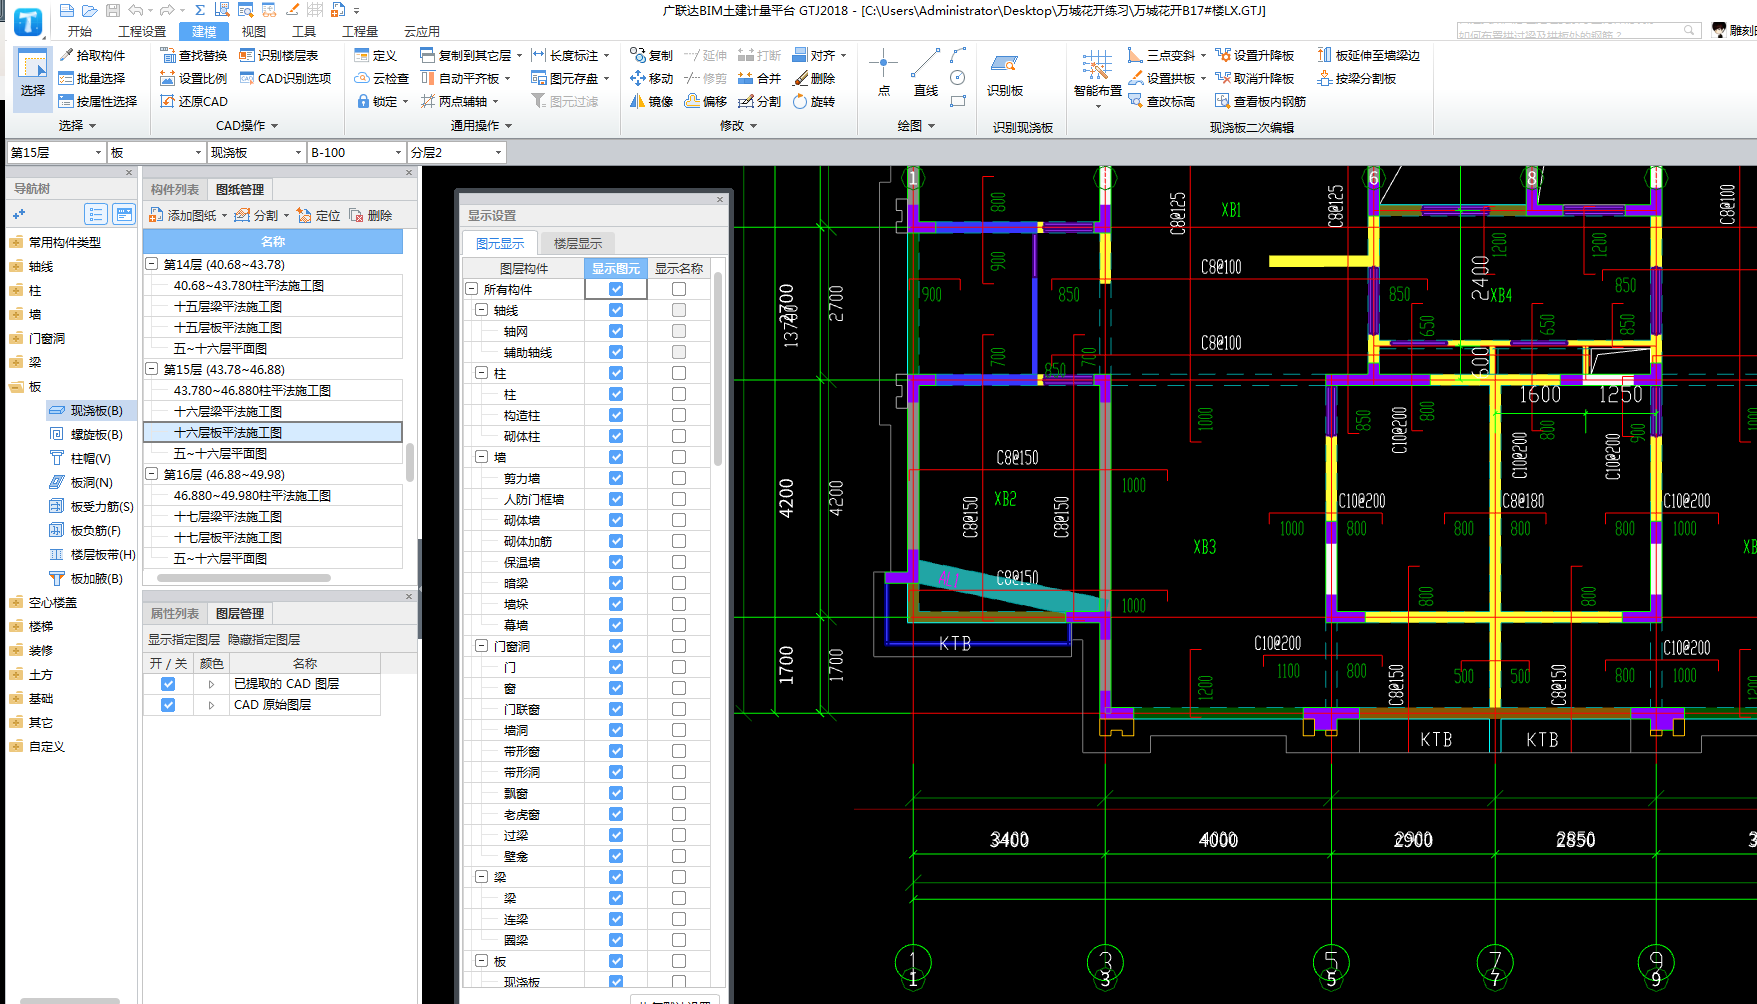
Task: Close the 显示设置 panel
Action: (x=720, y=200)
